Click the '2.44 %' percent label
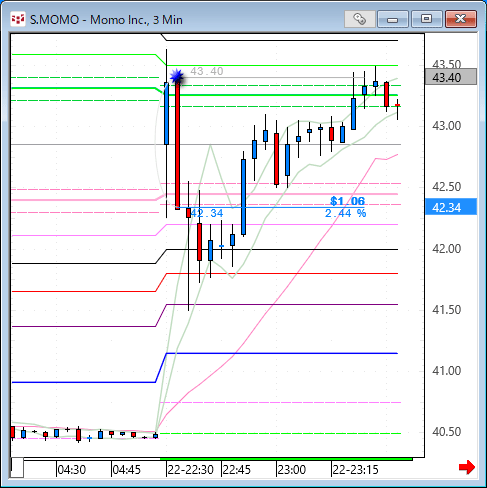 (x=345, y=213)
